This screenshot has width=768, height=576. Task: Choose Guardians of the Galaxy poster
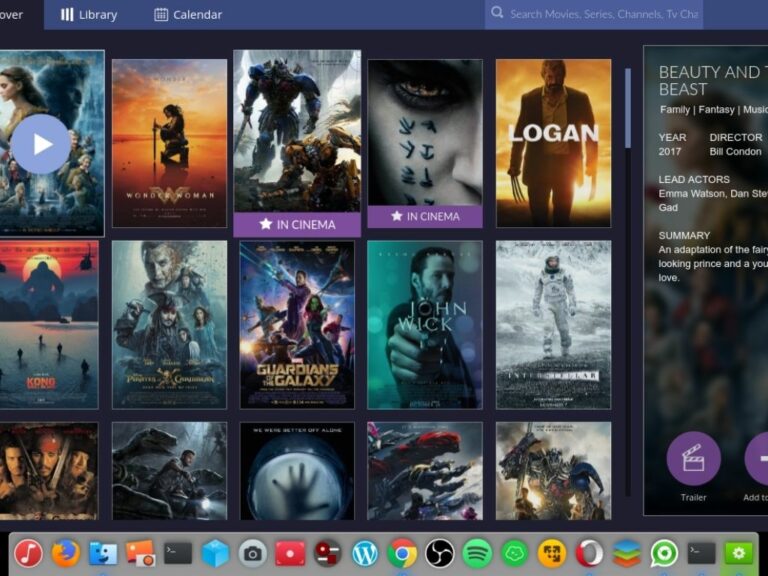[297, 324]
